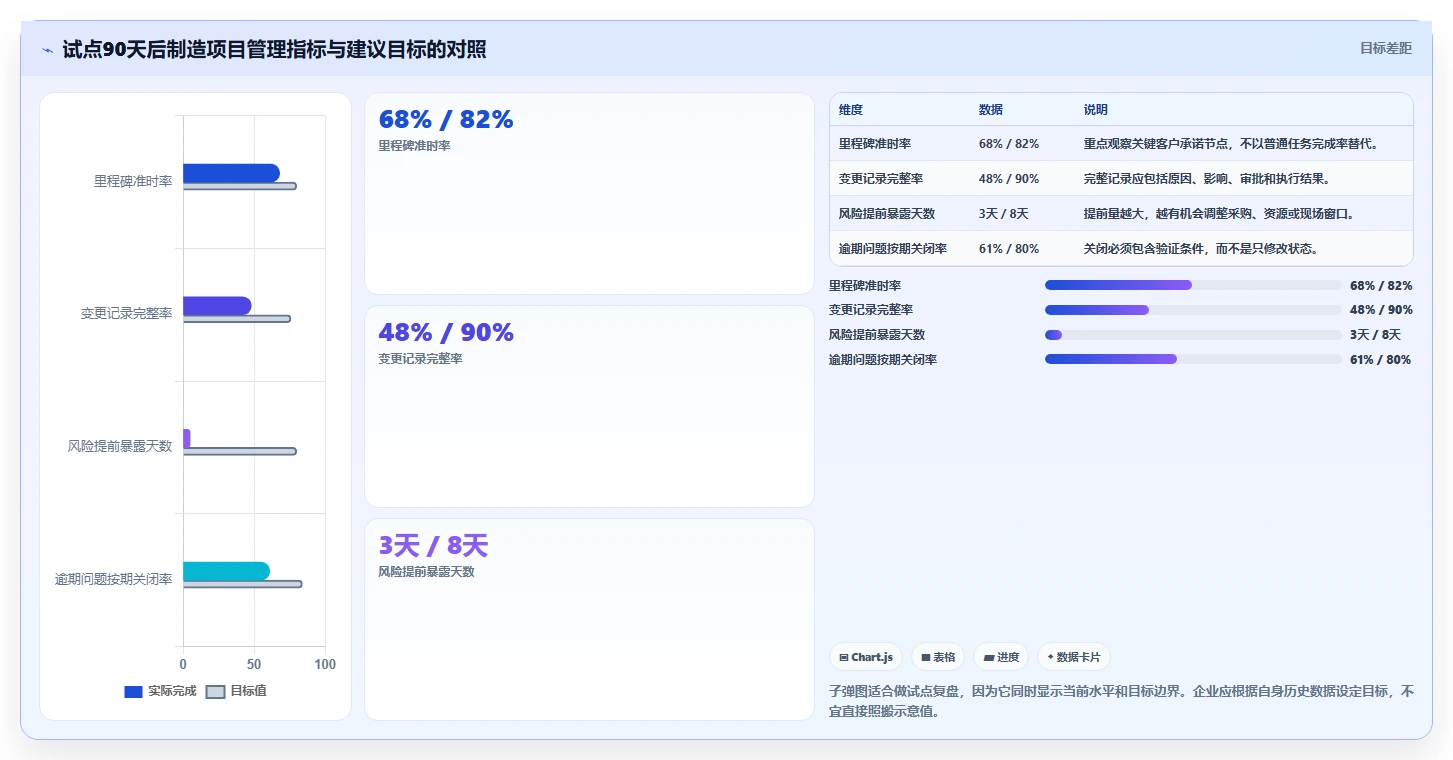The height and width of the screenshot is (760, 1453).
Task: Click the 变更记录完整率 chart axis label
Action: [x=127, y=313]
